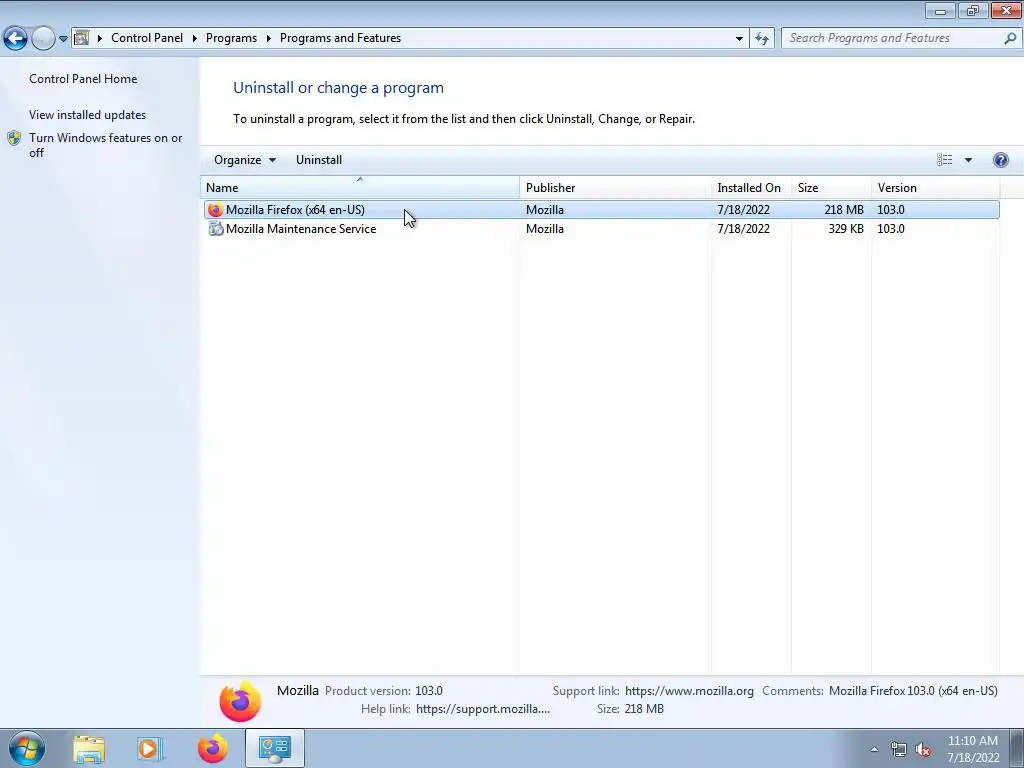Click the Show desktop button
This screenshot has width=1024, height=768.
click(1016, 748)
